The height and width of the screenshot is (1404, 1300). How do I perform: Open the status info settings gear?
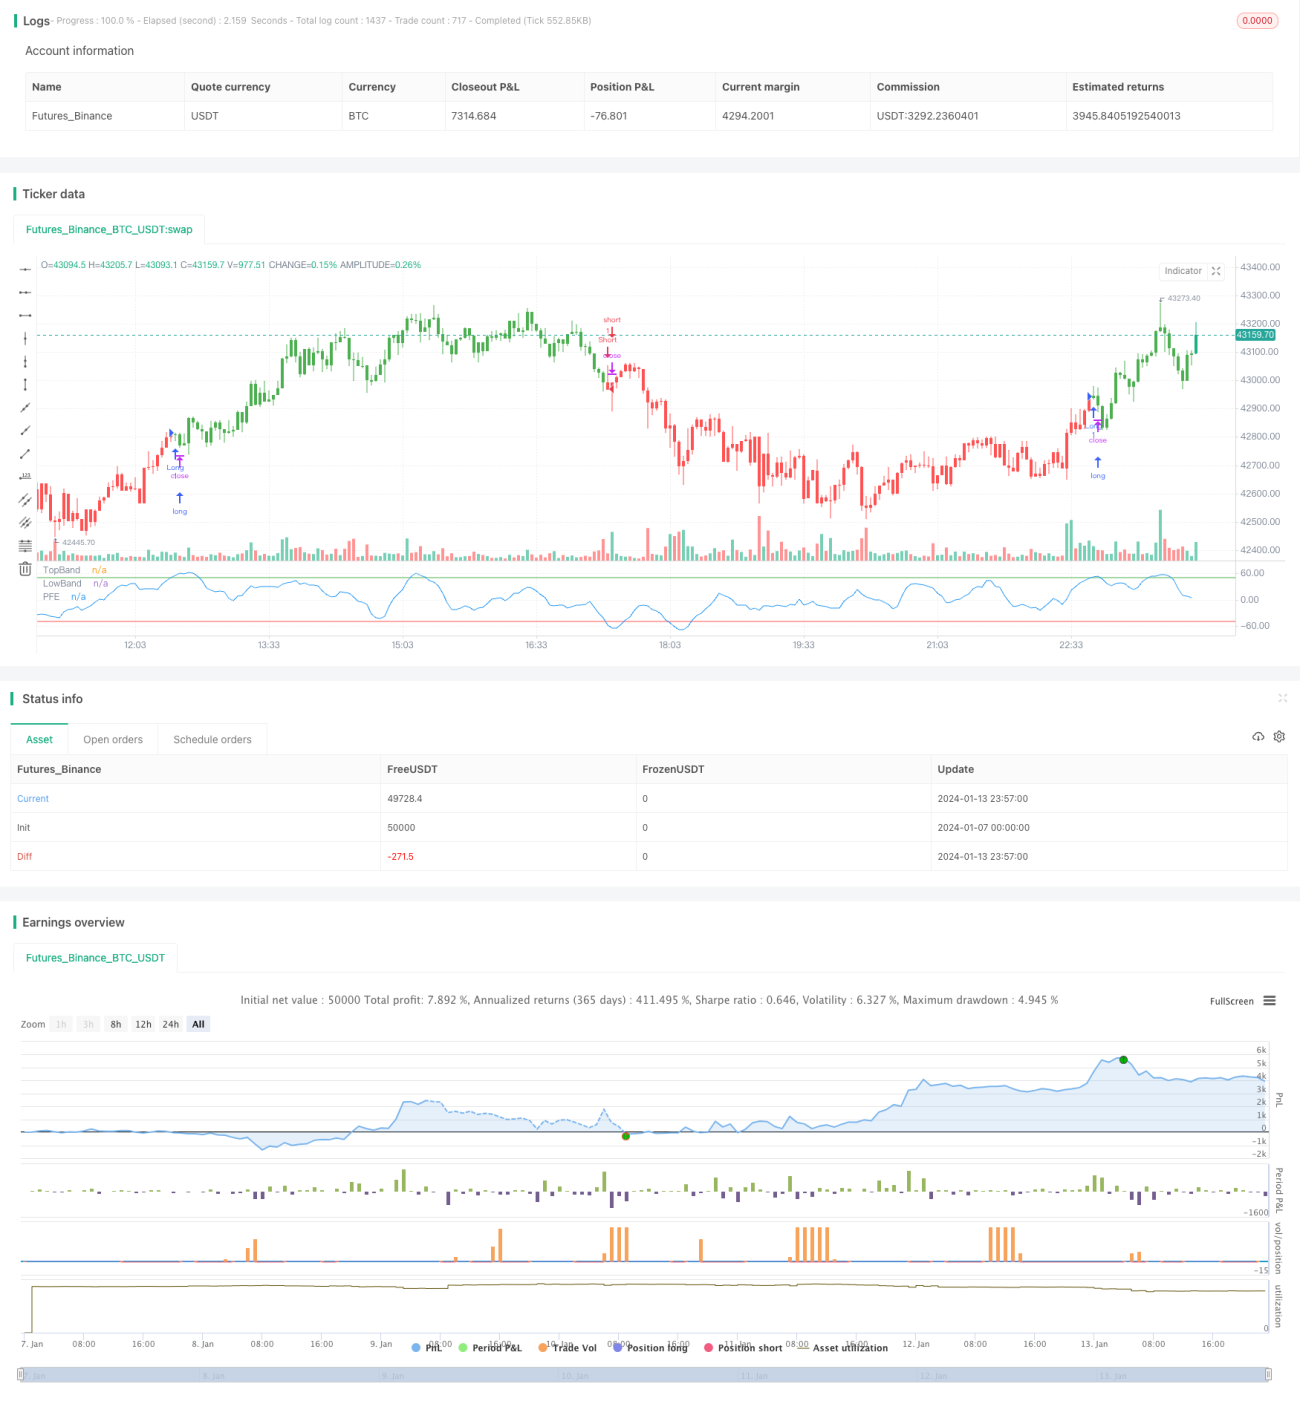[1279, 737]
